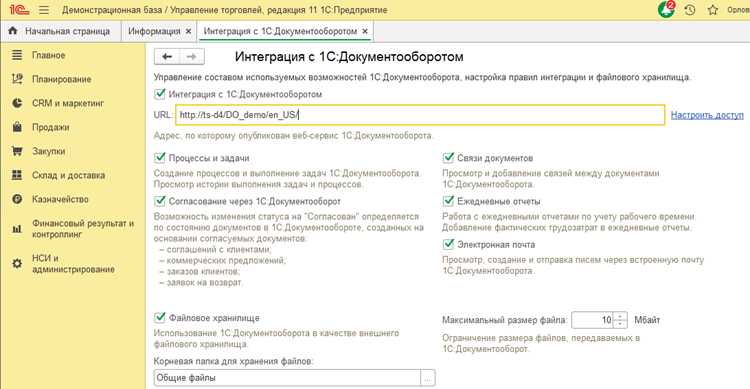Click the 1C logo icon
750x389 pixels.
[19, 10]
